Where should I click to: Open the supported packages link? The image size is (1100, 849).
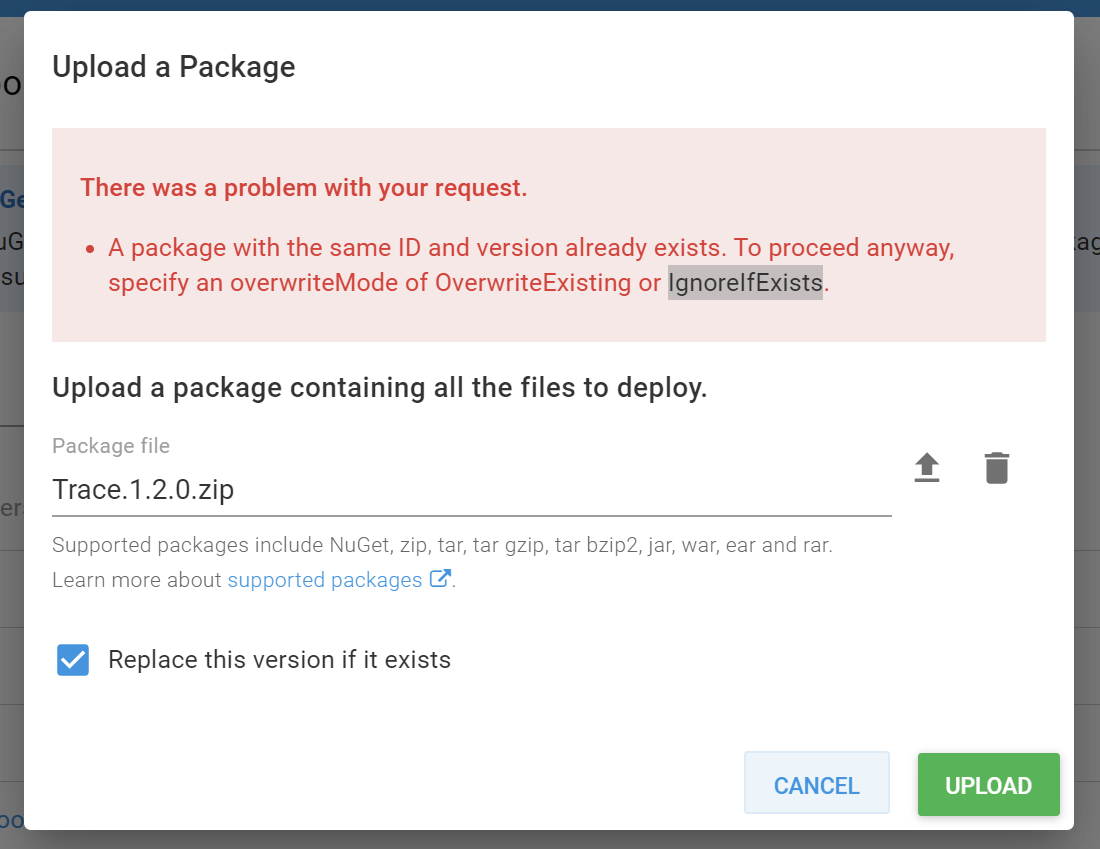click(325, 579)
